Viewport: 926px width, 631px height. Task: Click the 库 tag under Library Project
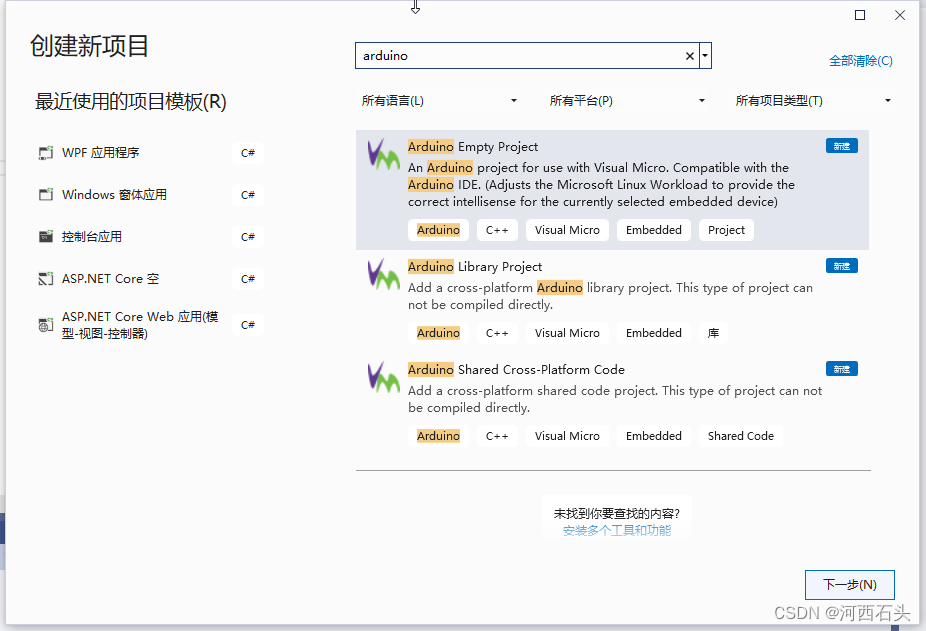coord(713,333)
